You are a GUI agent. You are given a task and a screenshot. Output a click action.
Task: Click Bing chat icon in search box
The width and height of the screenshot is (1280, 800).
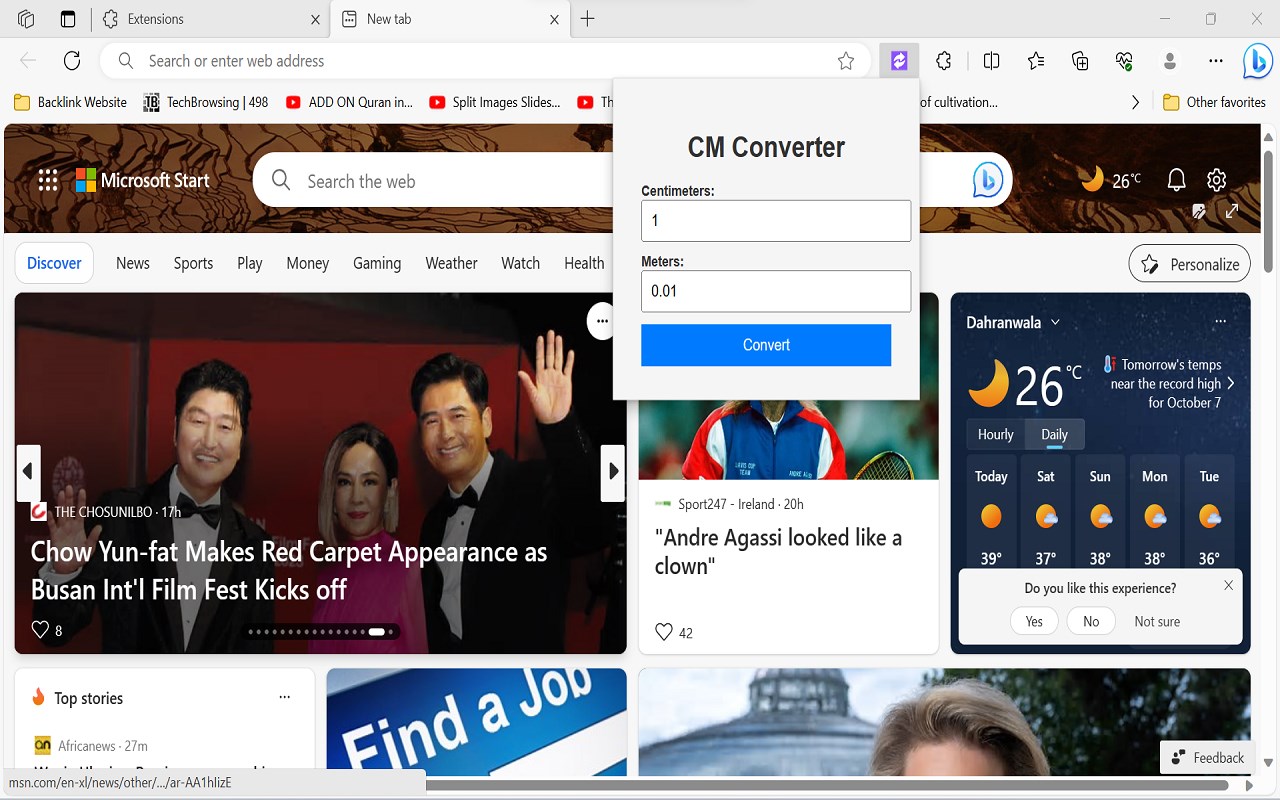(x=988, y=180)
